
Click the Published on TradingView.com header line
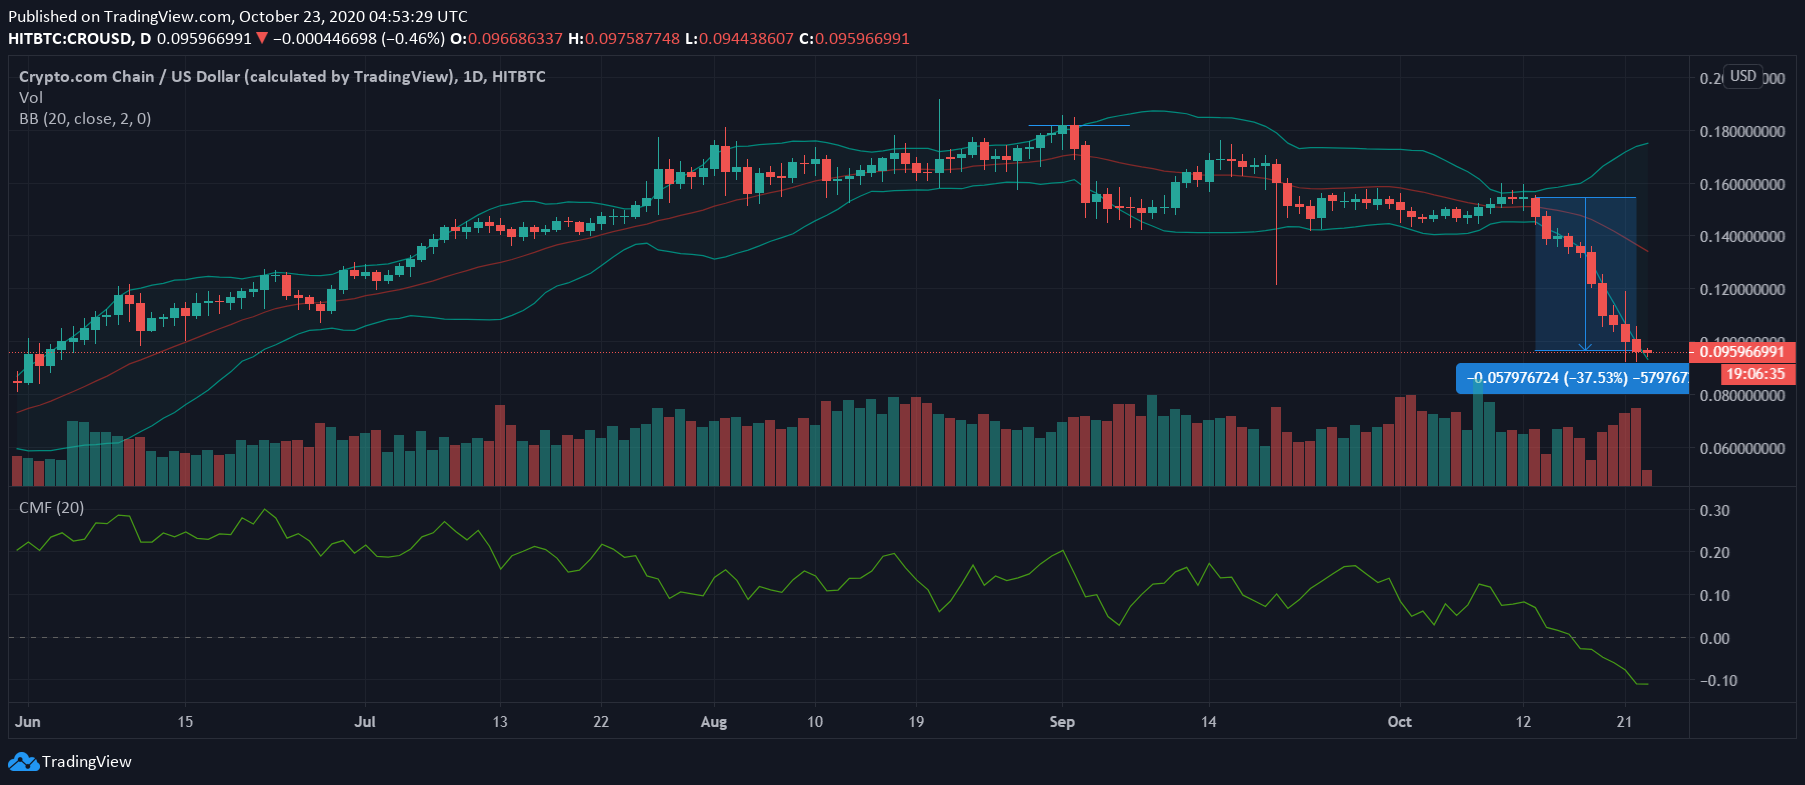pyautogui.click(x=238, y=16)
